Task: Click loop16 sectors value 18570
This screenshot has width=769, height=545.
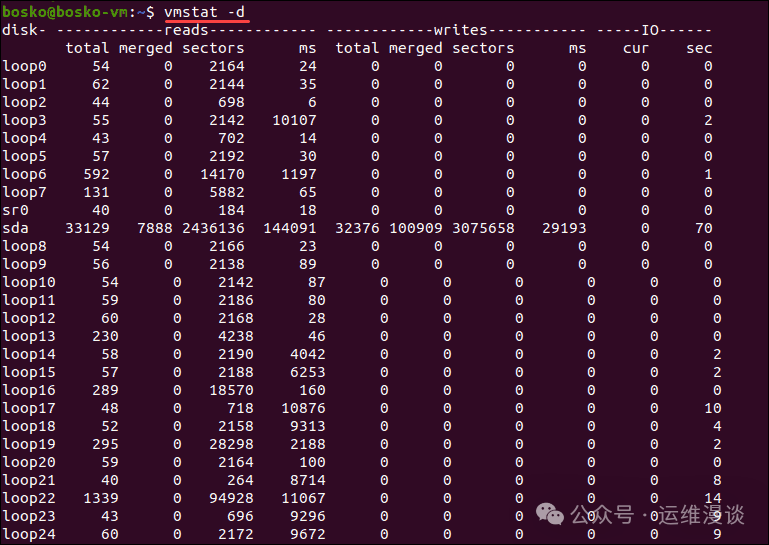Action: click(x=231, y=390)
